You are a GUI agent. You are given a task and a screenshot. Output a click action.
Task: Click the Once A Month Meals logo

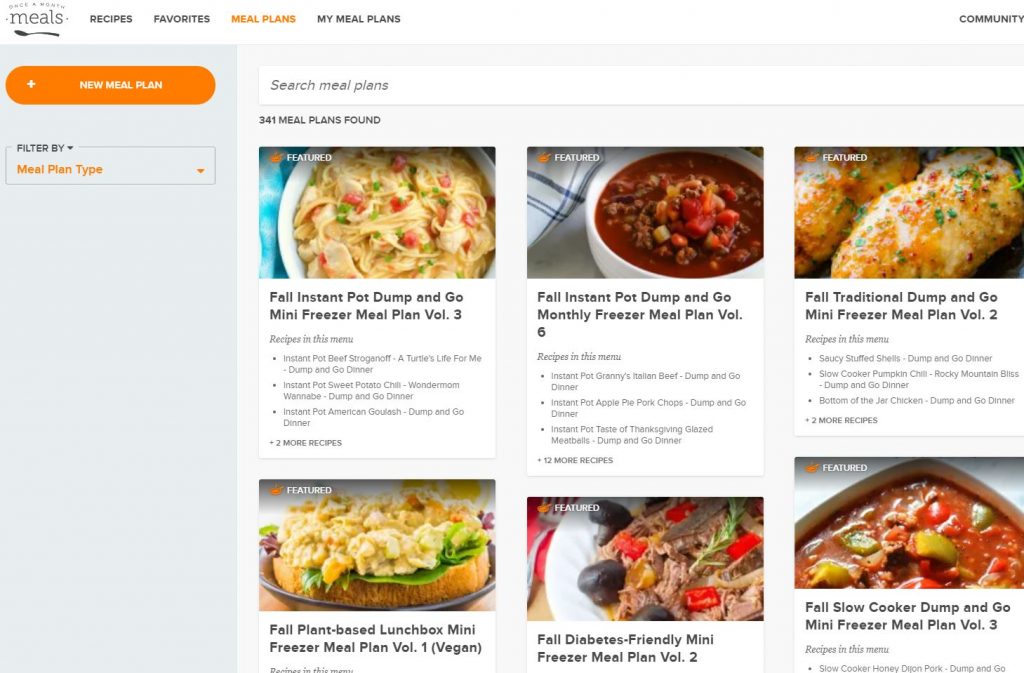pyautogui.click(x=36, y=20)
